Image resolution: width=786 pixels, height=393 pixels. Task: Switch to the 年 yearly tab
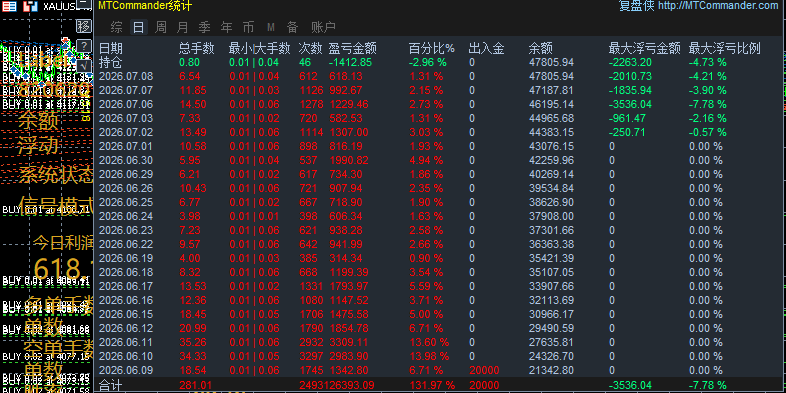227,27
